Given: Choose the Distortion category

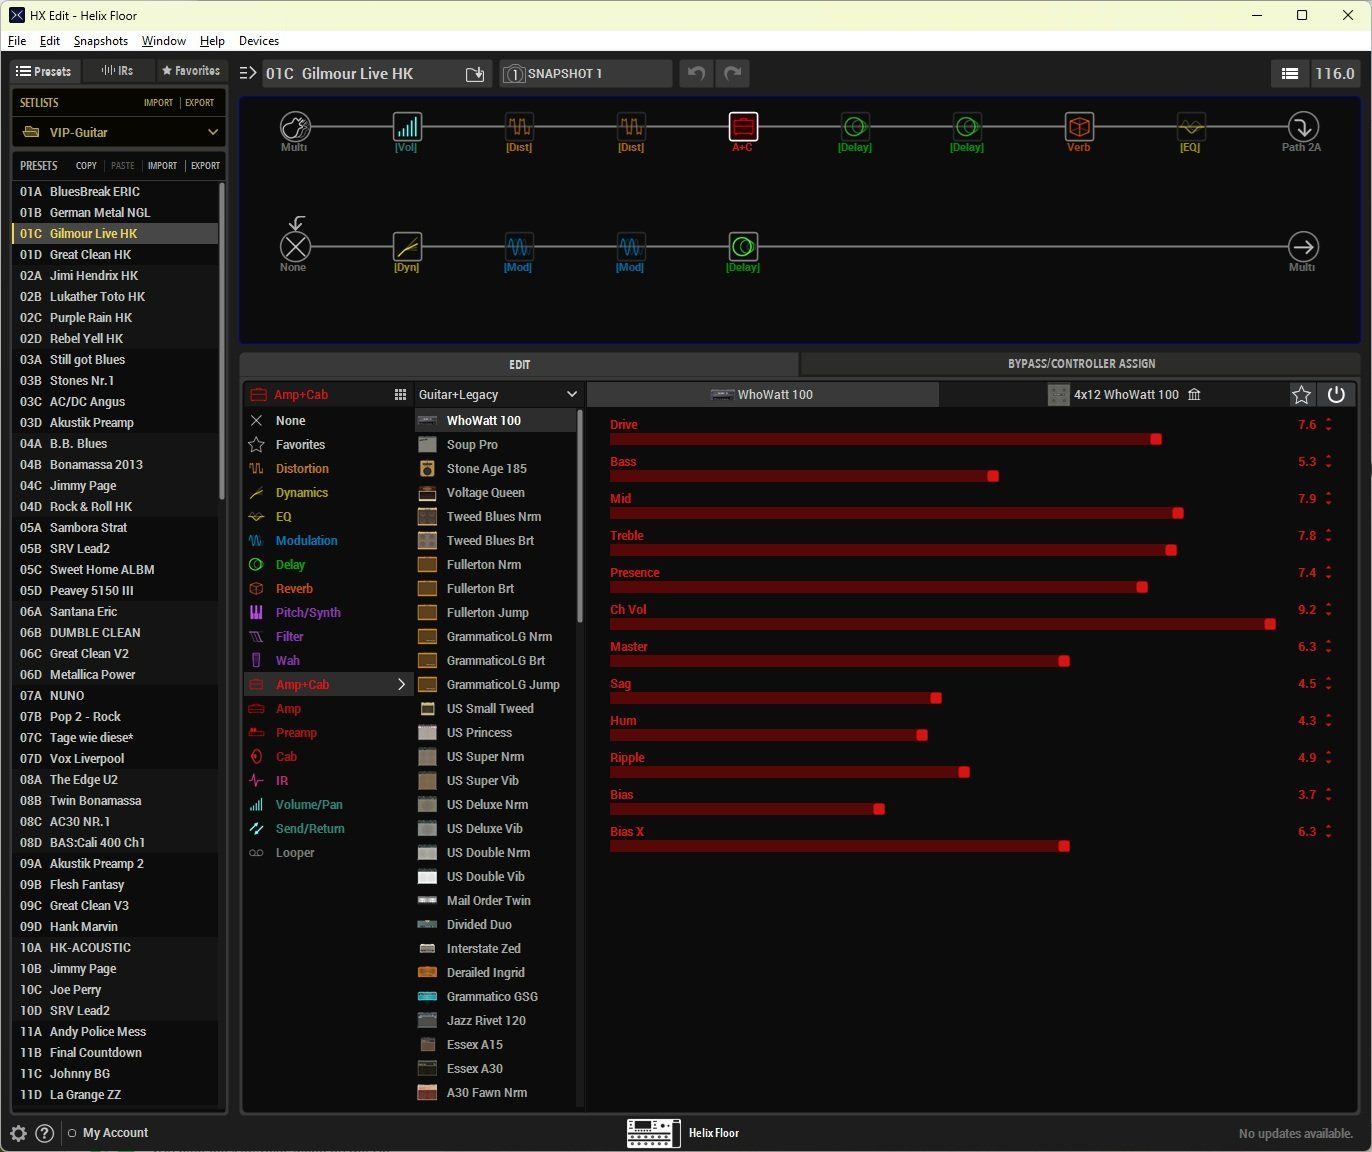Looking at the screenshot, I should point(302,469).
